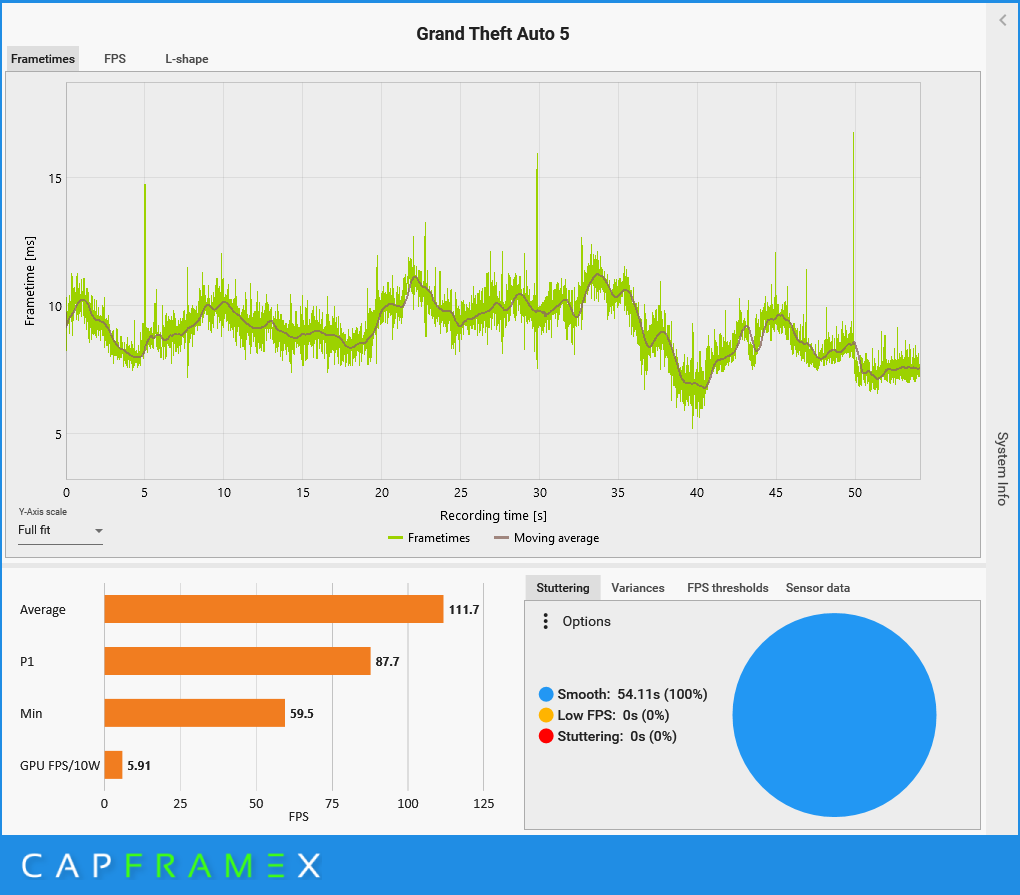Click the blue Smooth legend dot
Viewport: 1020px width, 895px height.
[546, 694]
